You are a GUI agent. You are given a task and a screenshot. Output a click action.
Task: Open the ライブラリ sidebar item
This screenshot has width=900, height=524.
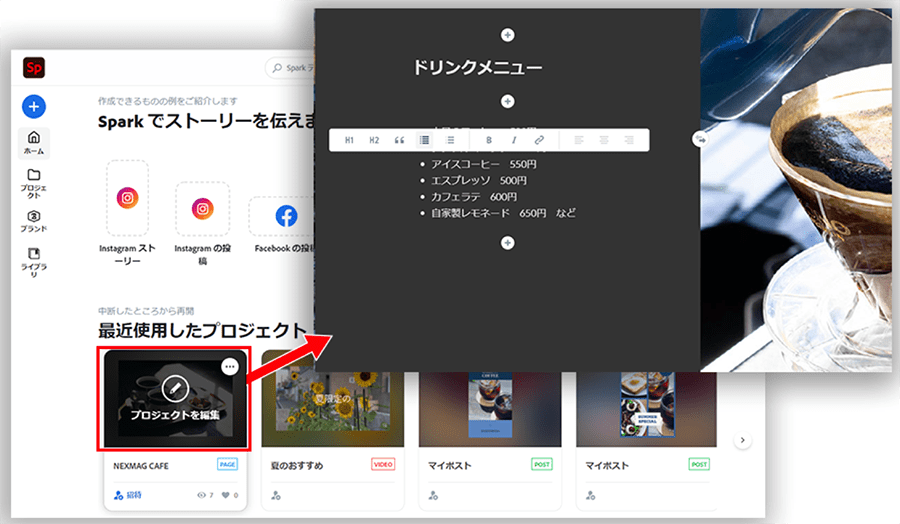(34, 262)
